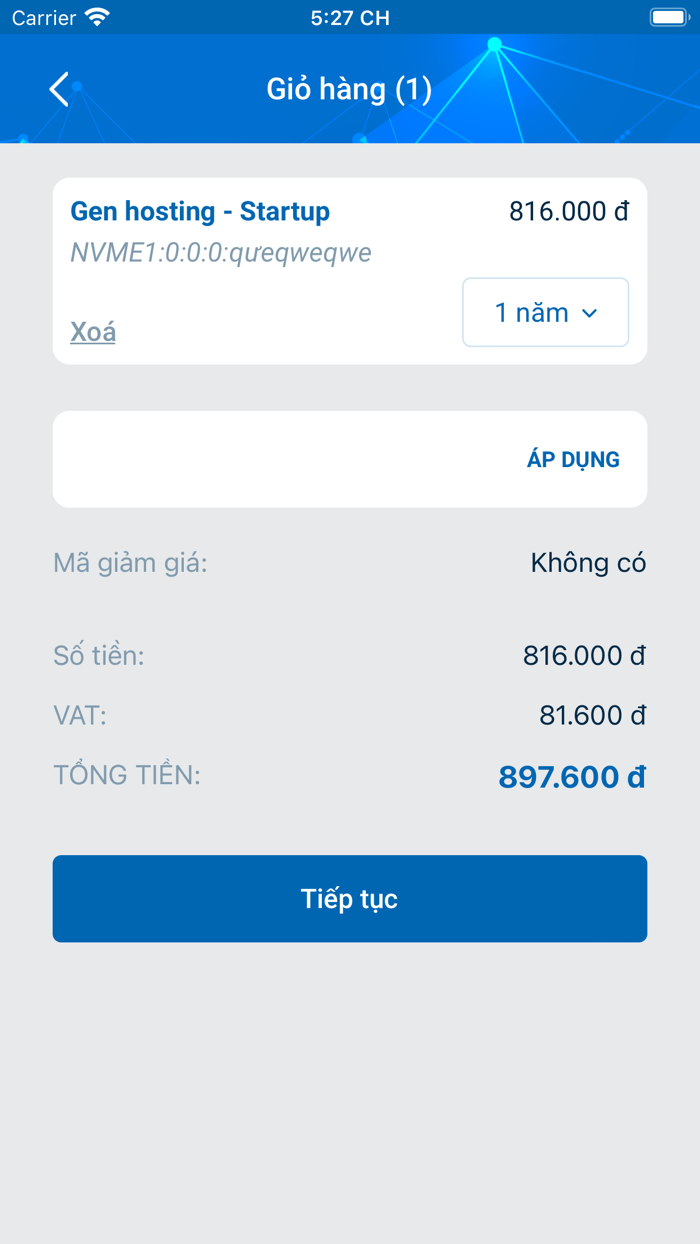This screenshot has width=700, height=1244.
Task: Tap the Tiếp tục button
Action: (x=350, y=898)
